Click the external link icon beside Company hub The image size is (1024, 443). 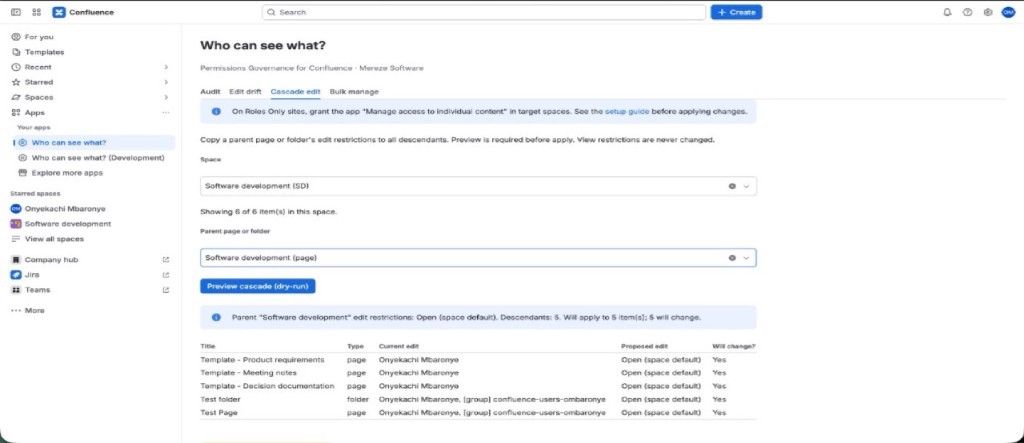[x=166, y=260]
